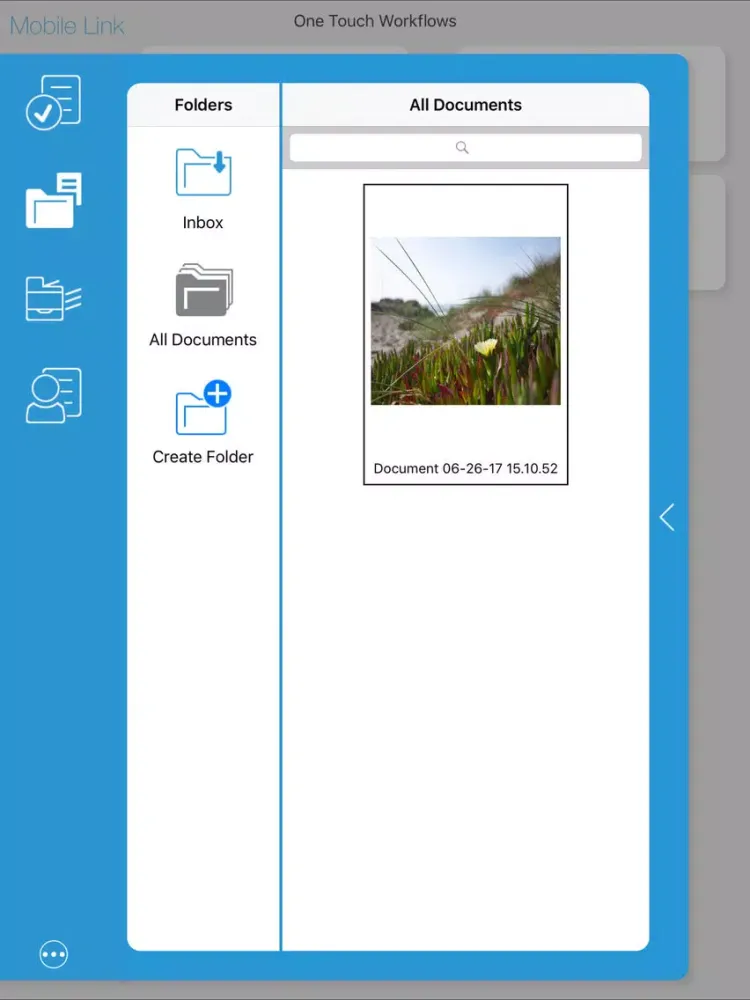Collapse the panel with the left chevron
Viewport: 750px width, 1000px height.
pyautogui.click(x=667, y=517)
